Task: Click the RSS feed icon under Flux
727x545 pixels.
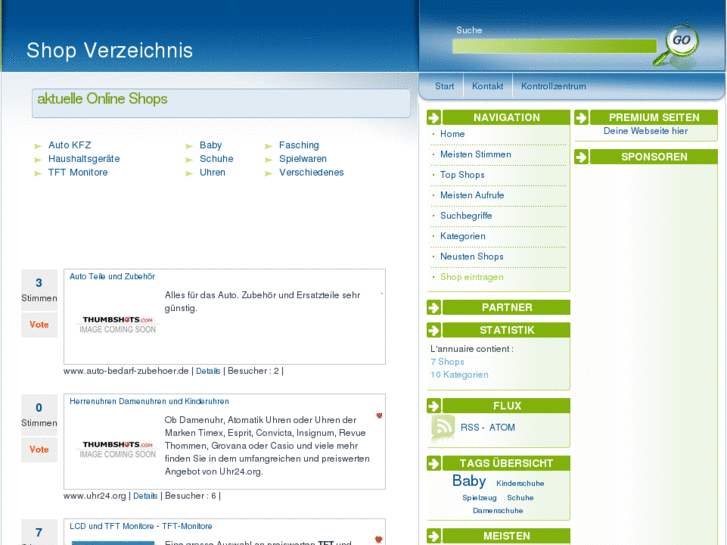Action: pos(443,427)
